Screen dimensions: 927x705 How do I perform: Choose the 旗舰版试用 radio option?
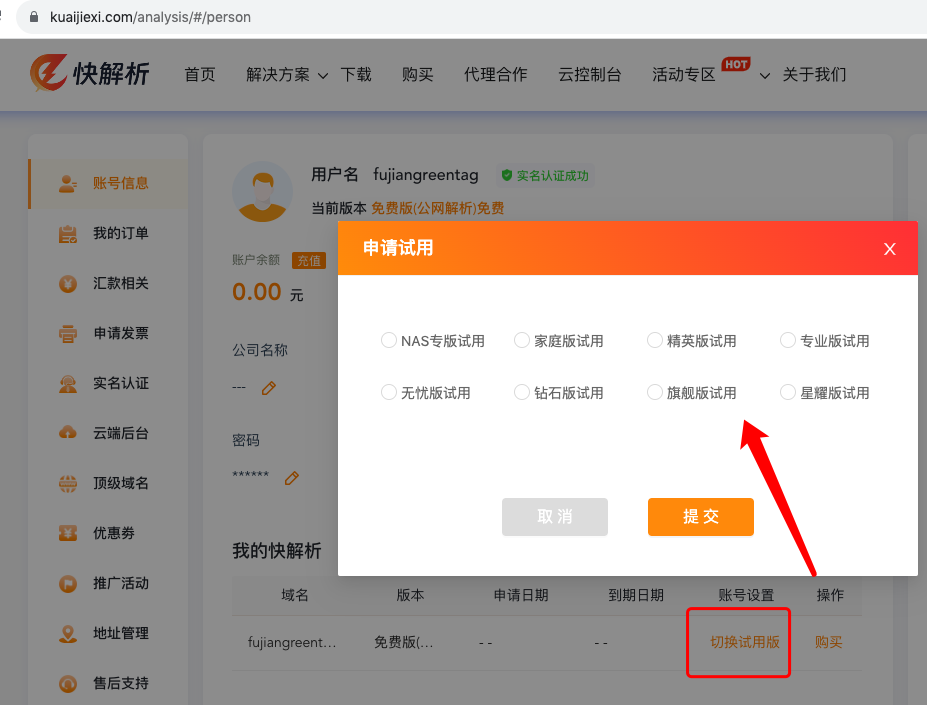pos(655,393)
